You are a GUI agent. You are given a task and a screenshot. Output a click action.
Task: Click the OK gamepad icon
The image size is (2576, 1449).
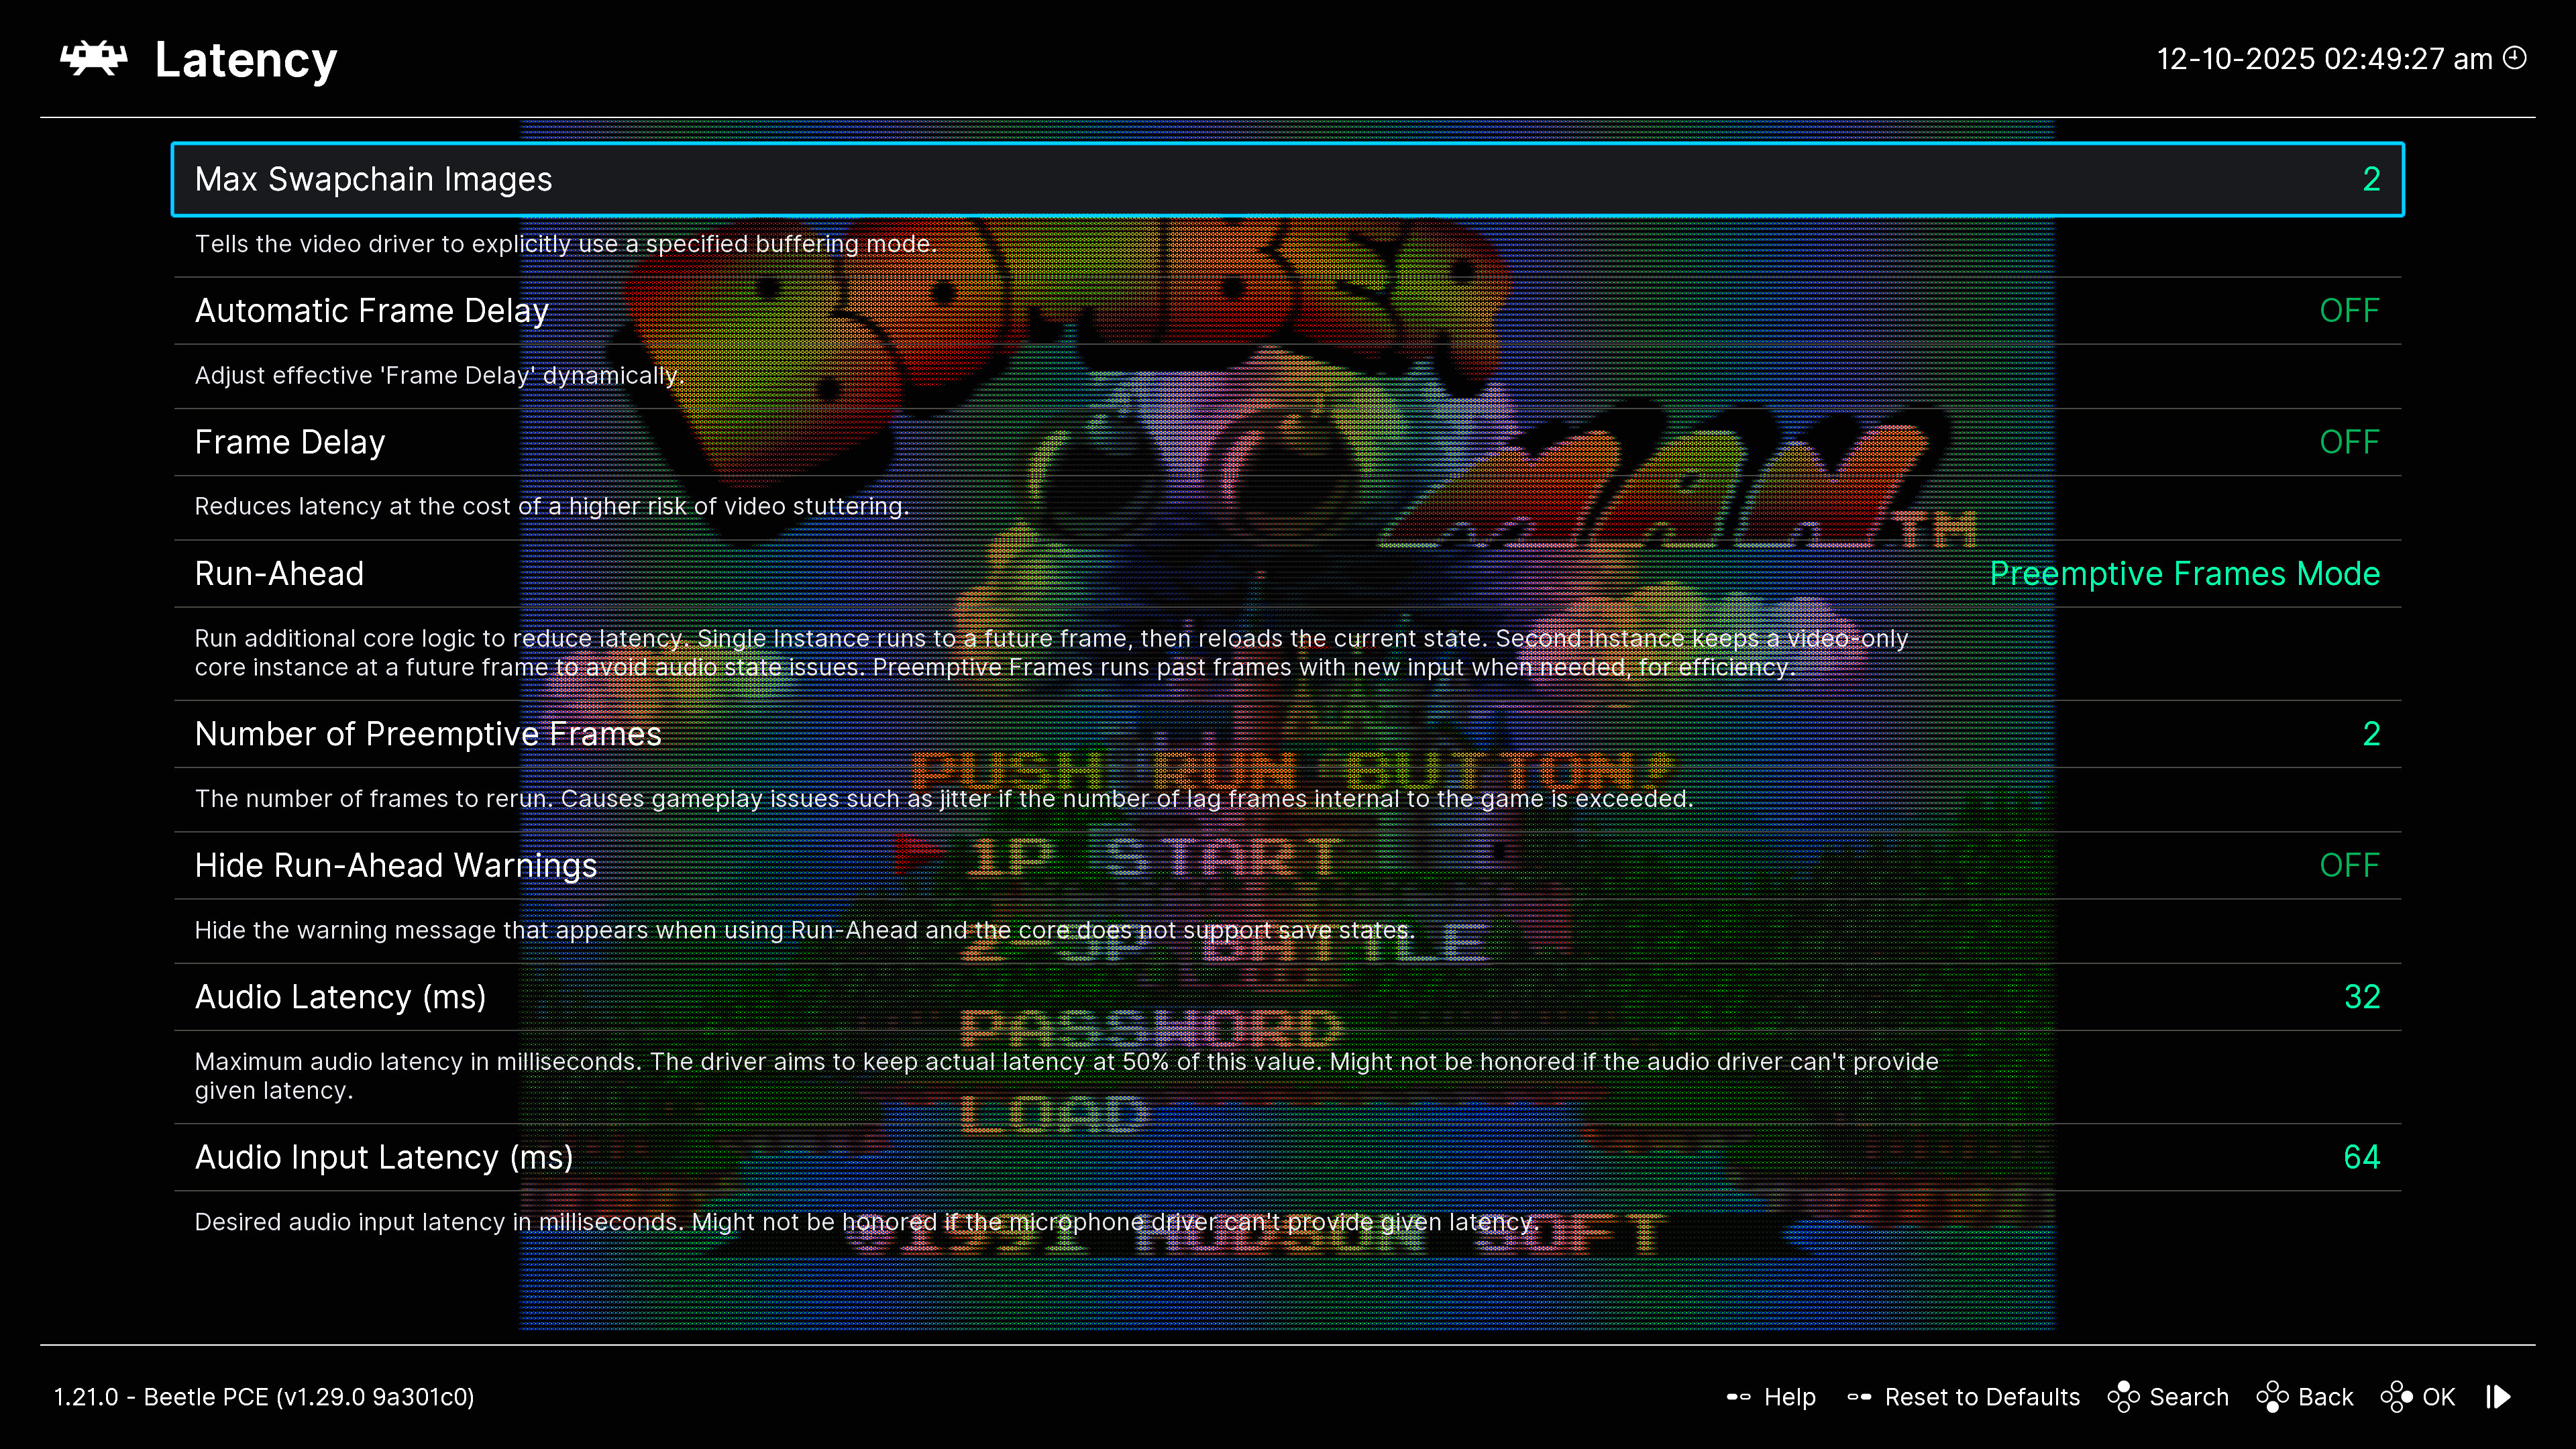tap(2396, 1397)
